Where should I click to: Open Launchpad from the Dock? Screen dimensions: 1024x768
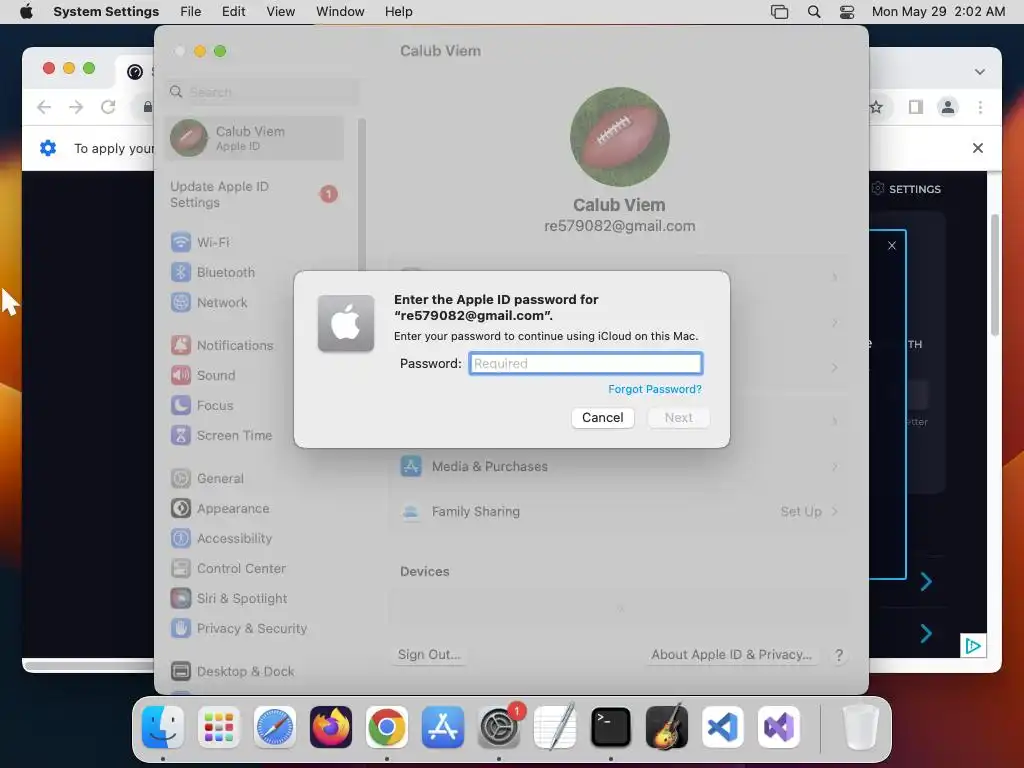tap(219, 727)
